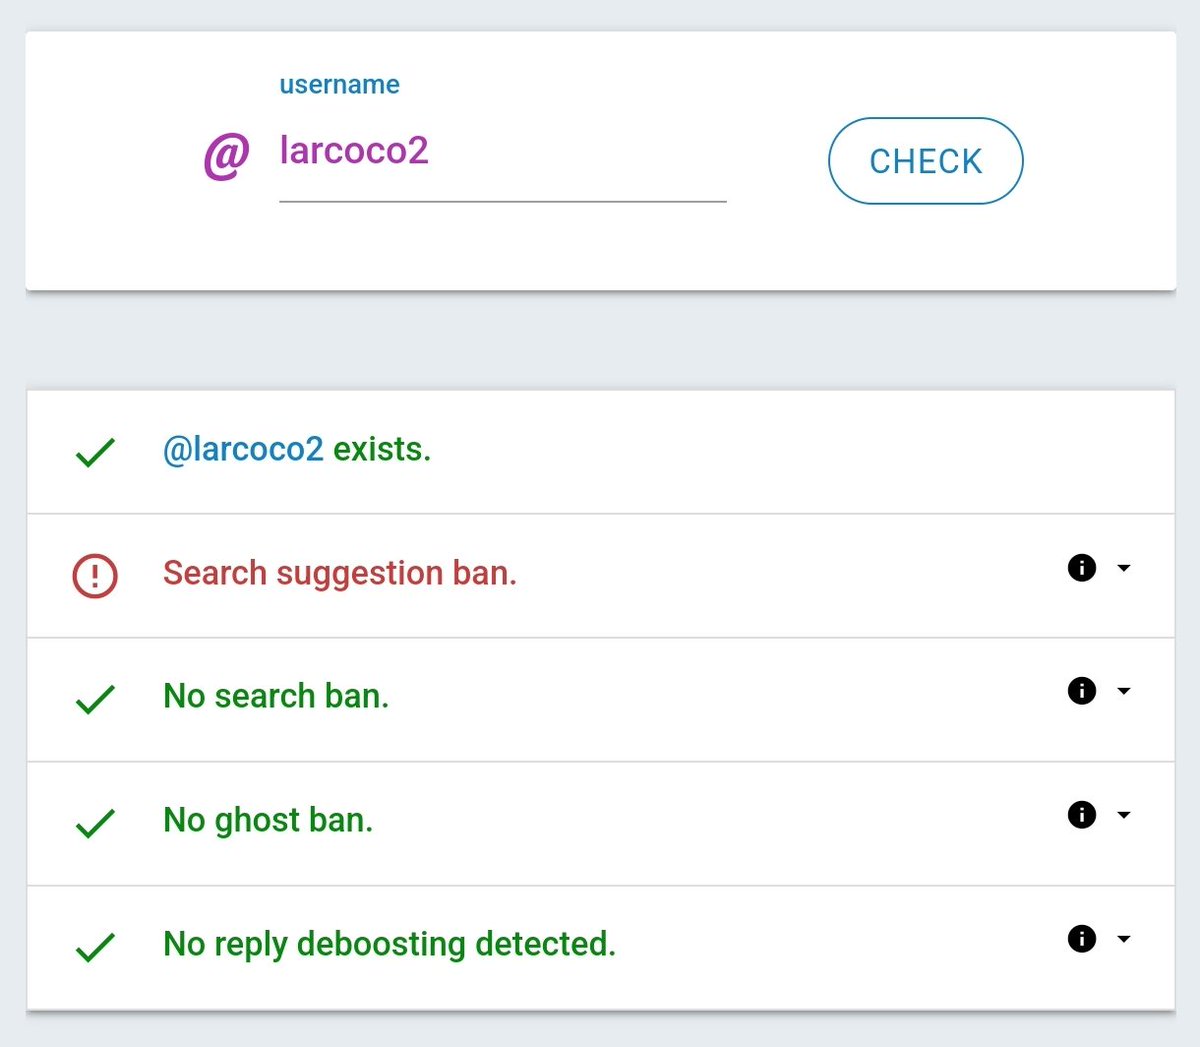Click the 'No search ban.' text

pos(276,696)
